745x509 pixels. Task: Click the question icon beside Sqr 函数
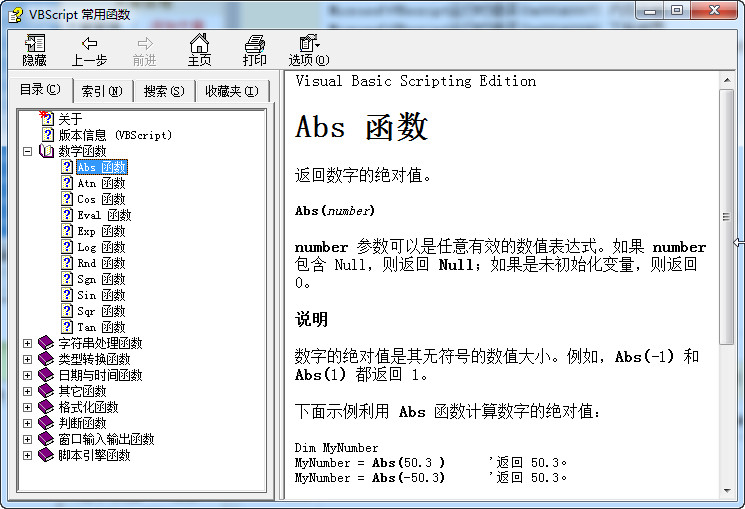(x=67, y=311)
